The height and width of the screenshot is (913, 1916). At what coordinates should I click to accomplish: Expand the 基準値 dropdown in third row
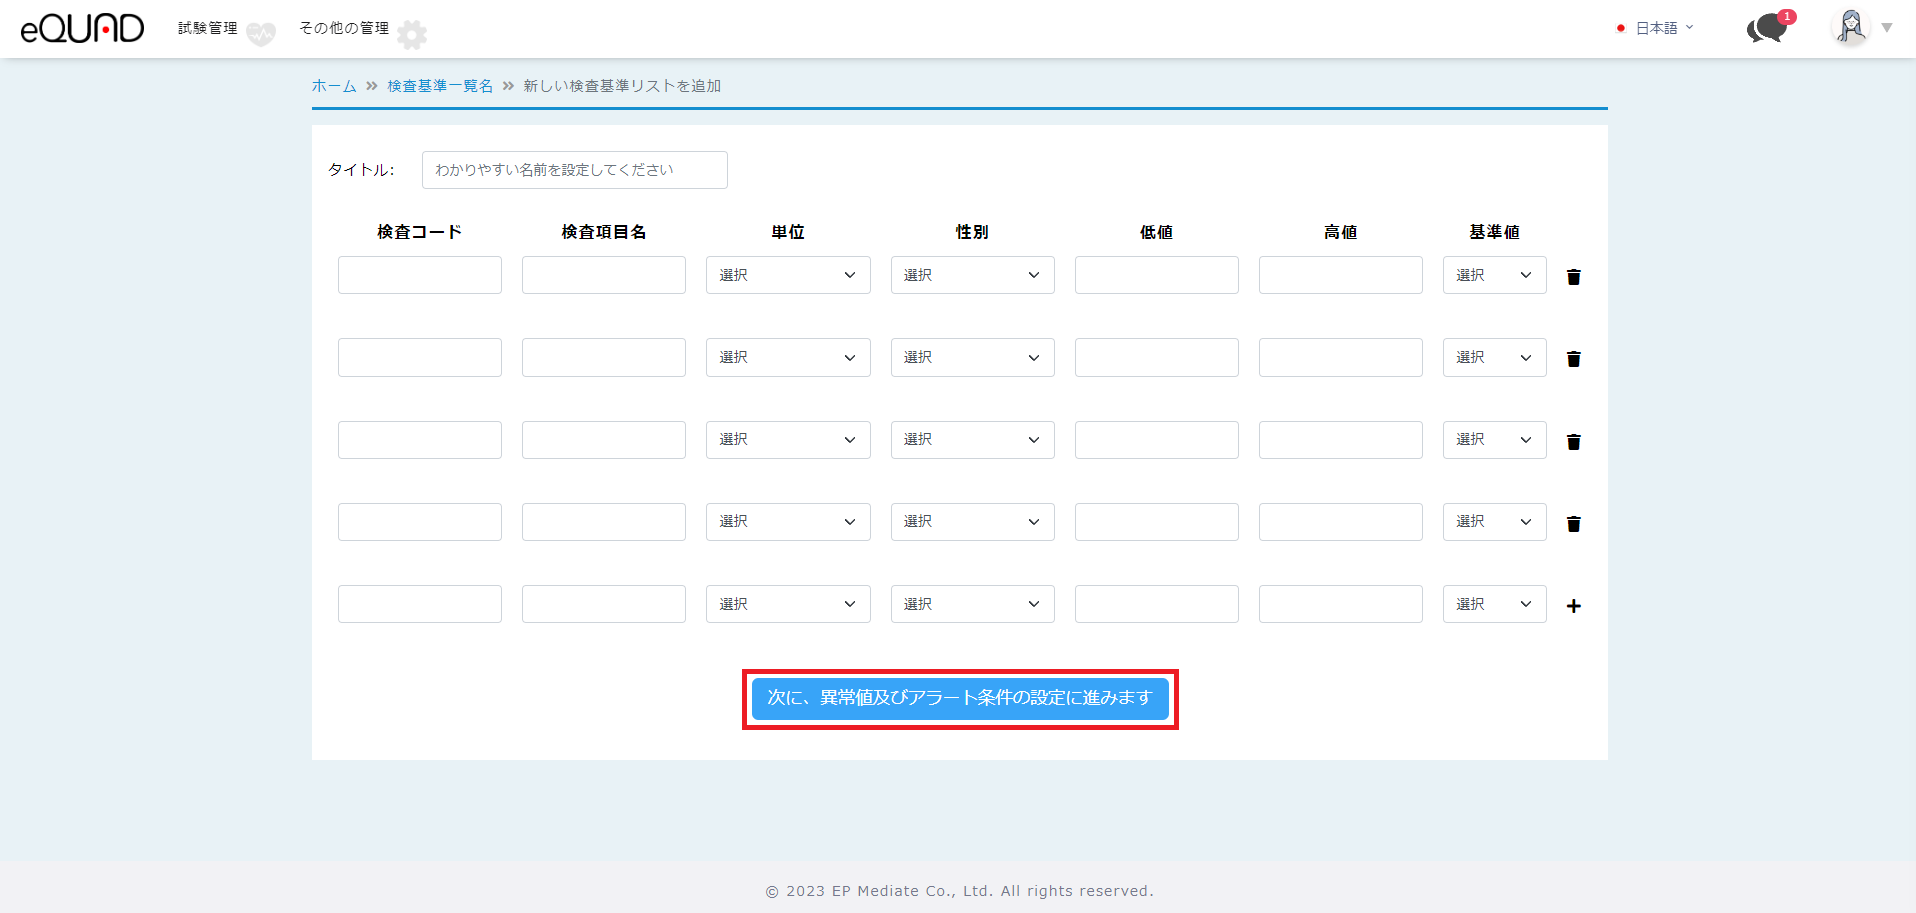[1493, 440]
